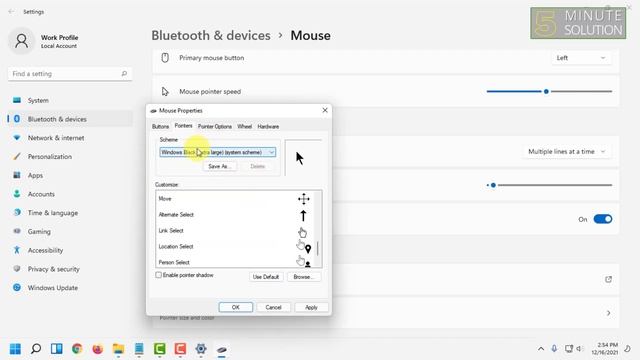This screenshot has height=360, width=640.
Task: Open Accounts settings category
Action: click(x=41, y=194)
